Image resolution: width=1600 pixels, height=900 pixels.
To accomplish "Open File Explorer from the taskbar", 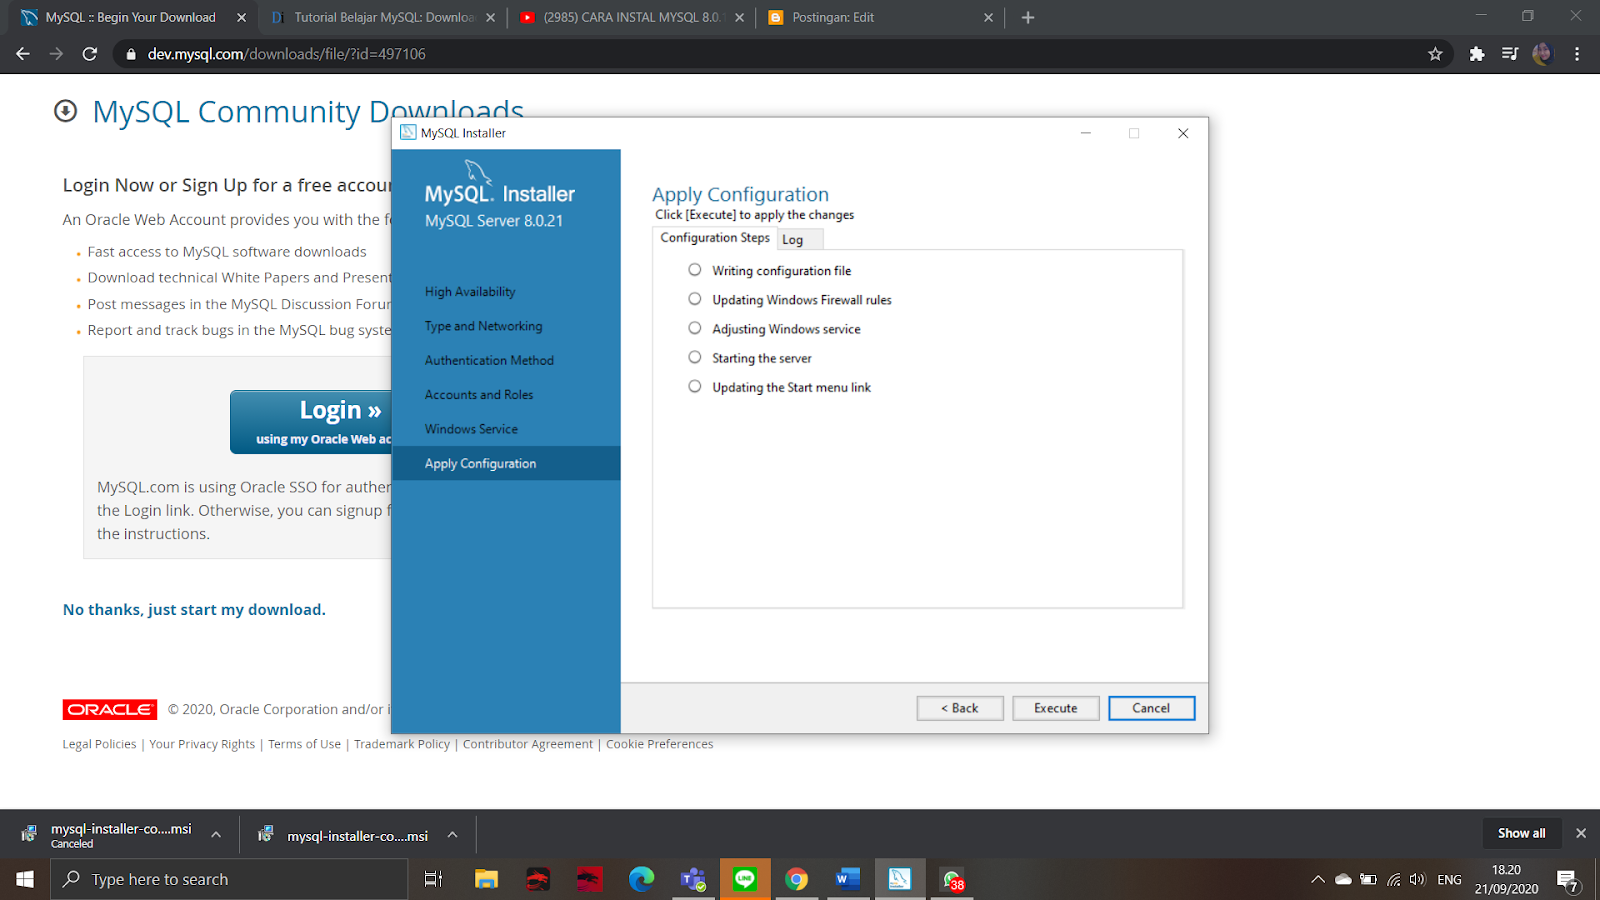I will point(486,879).
